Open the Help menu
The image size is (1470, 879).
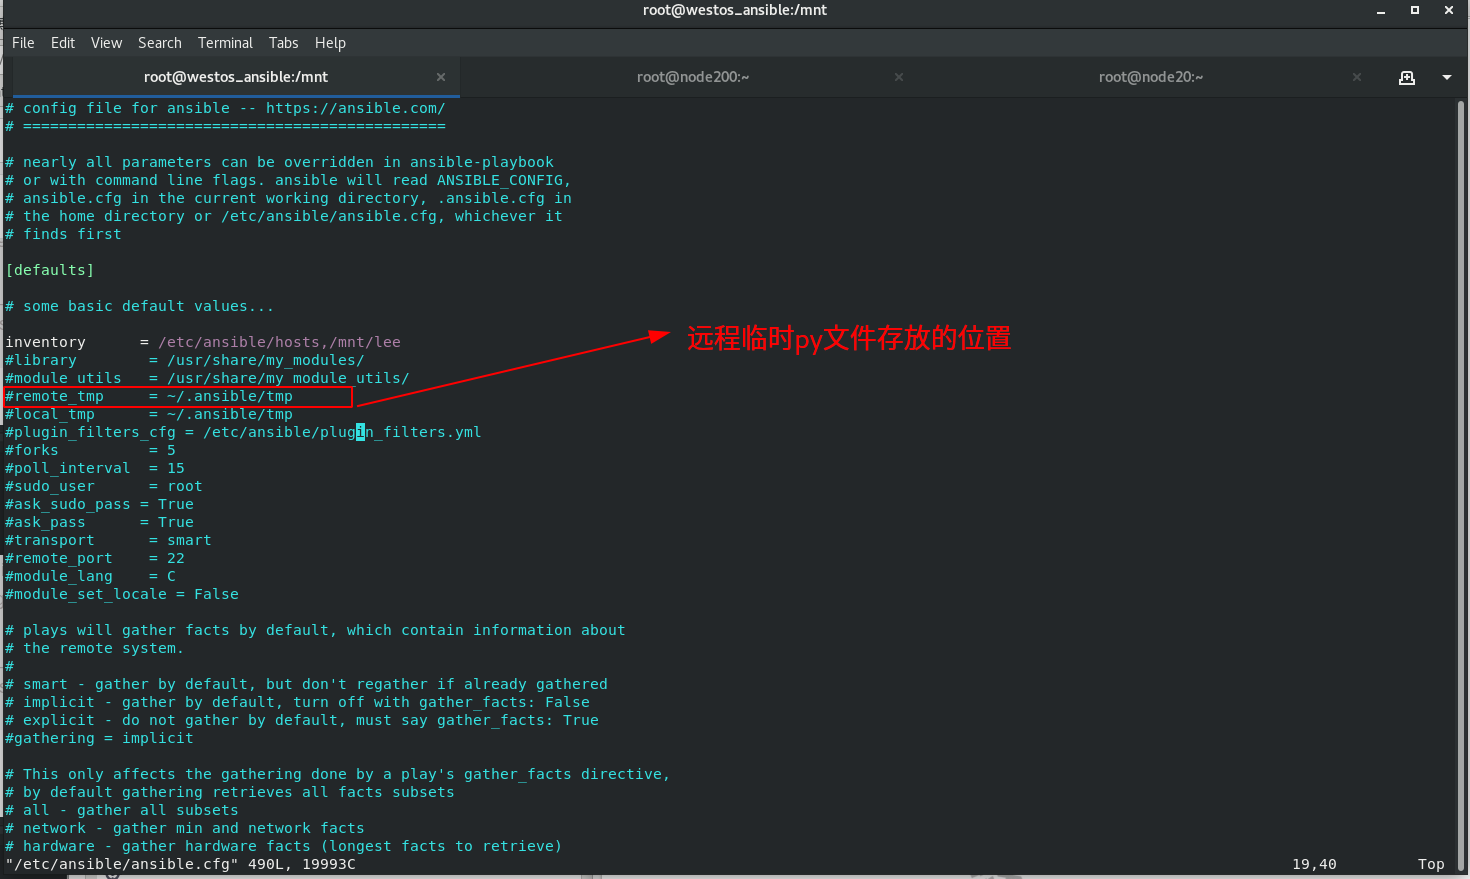[330, 43]
